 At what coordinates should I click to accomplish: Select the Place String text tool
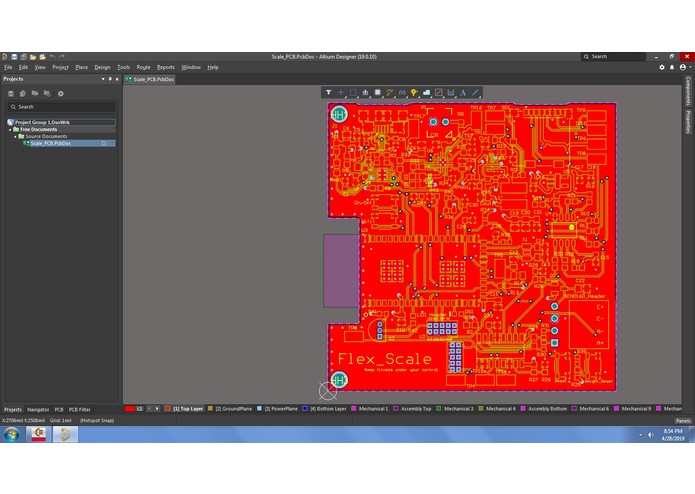463,93
